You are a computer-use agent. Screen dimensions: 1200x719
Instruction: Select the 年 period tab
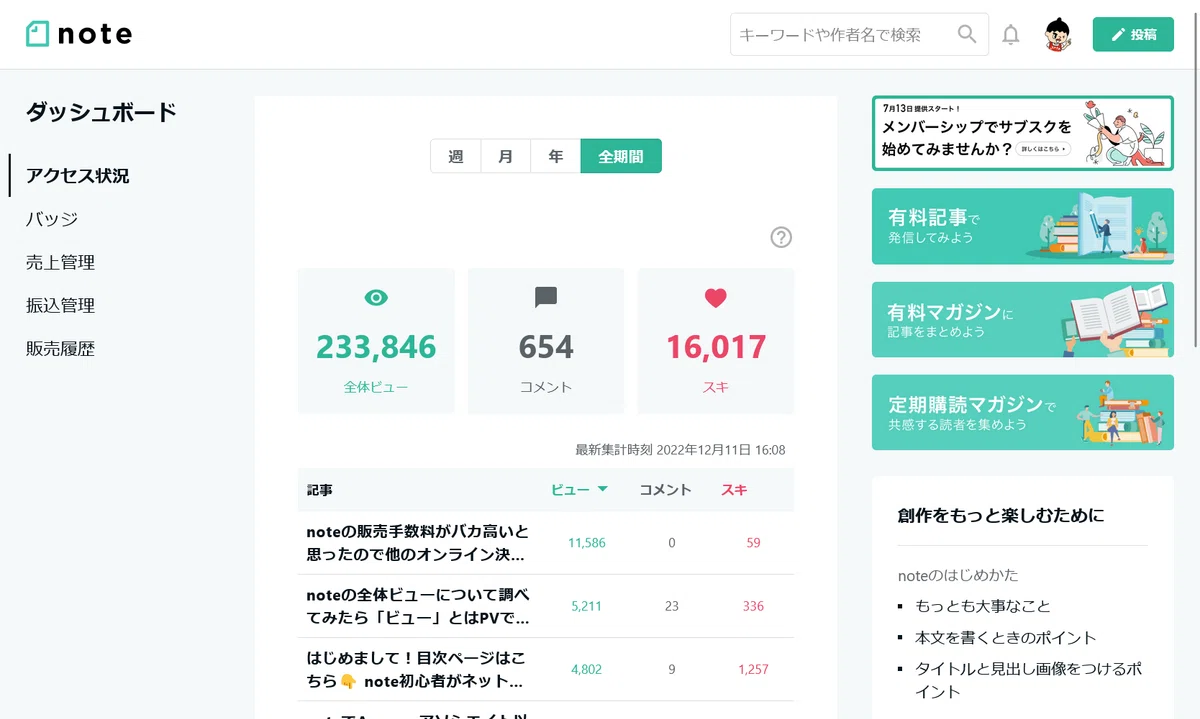[556, 156]
